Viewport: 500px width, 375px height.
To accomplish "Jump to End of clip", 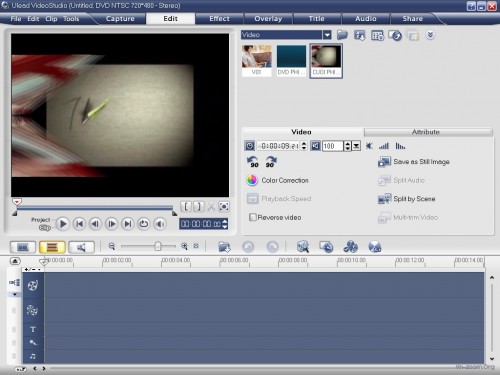I will pyautogui.click(x=128, y=224).
